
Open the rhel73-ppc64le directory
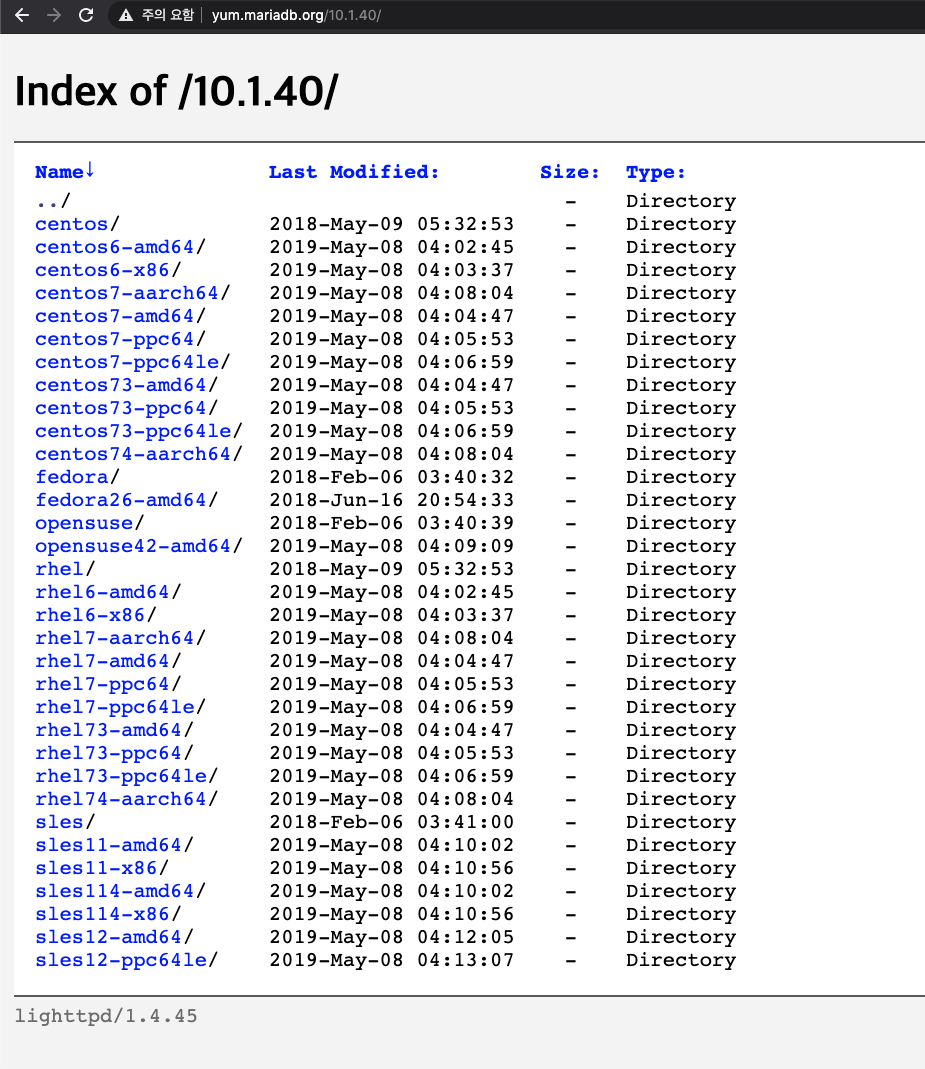(121, 777)
